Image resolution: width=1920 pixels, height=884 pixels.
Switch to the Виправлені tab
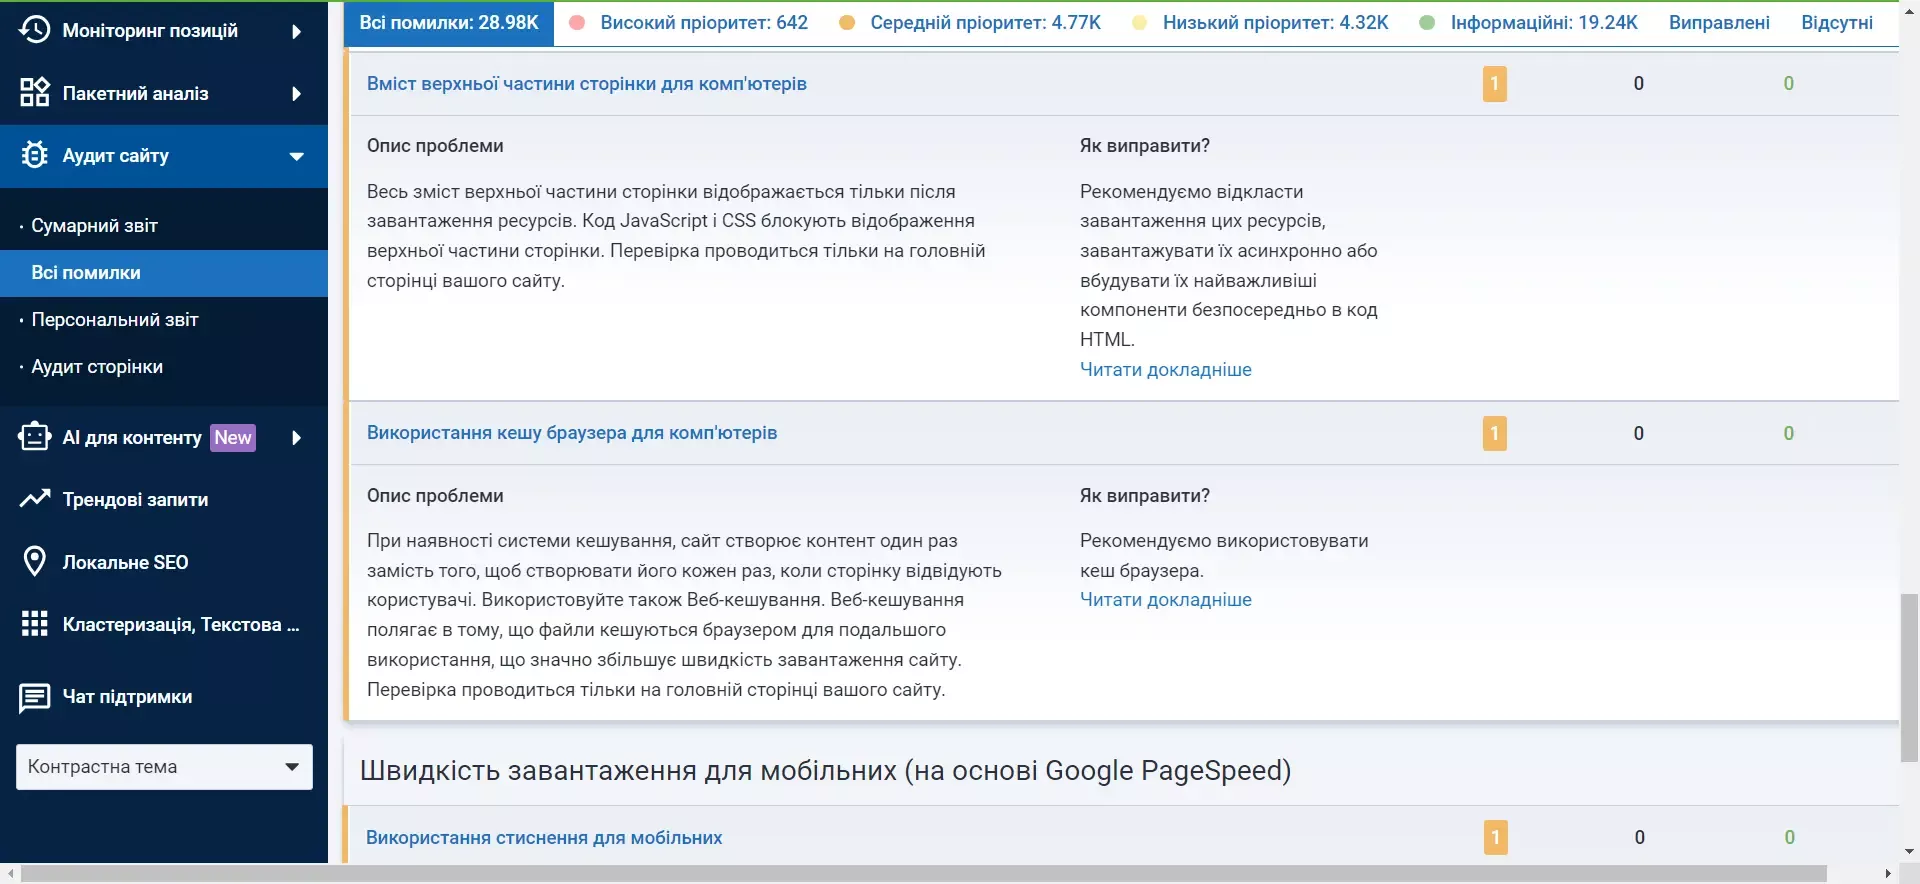[x=1719, y=23]
